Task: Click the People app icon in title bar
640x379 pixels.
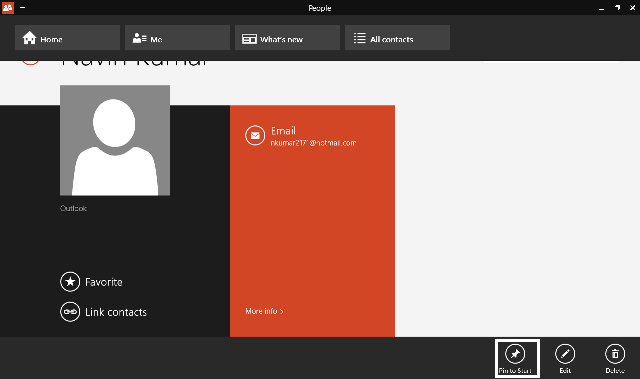Action: 8,7
